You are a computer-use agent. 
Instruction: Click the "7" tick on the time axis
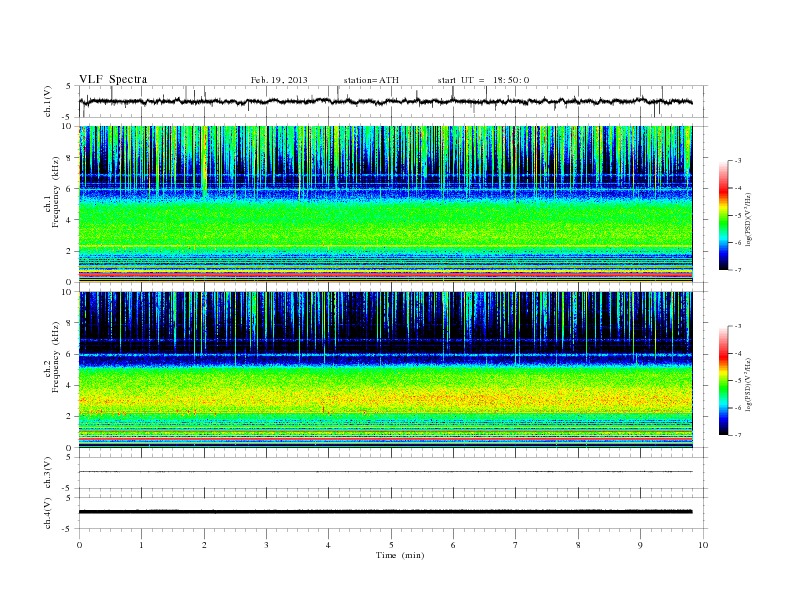click(x=516, y=545)
